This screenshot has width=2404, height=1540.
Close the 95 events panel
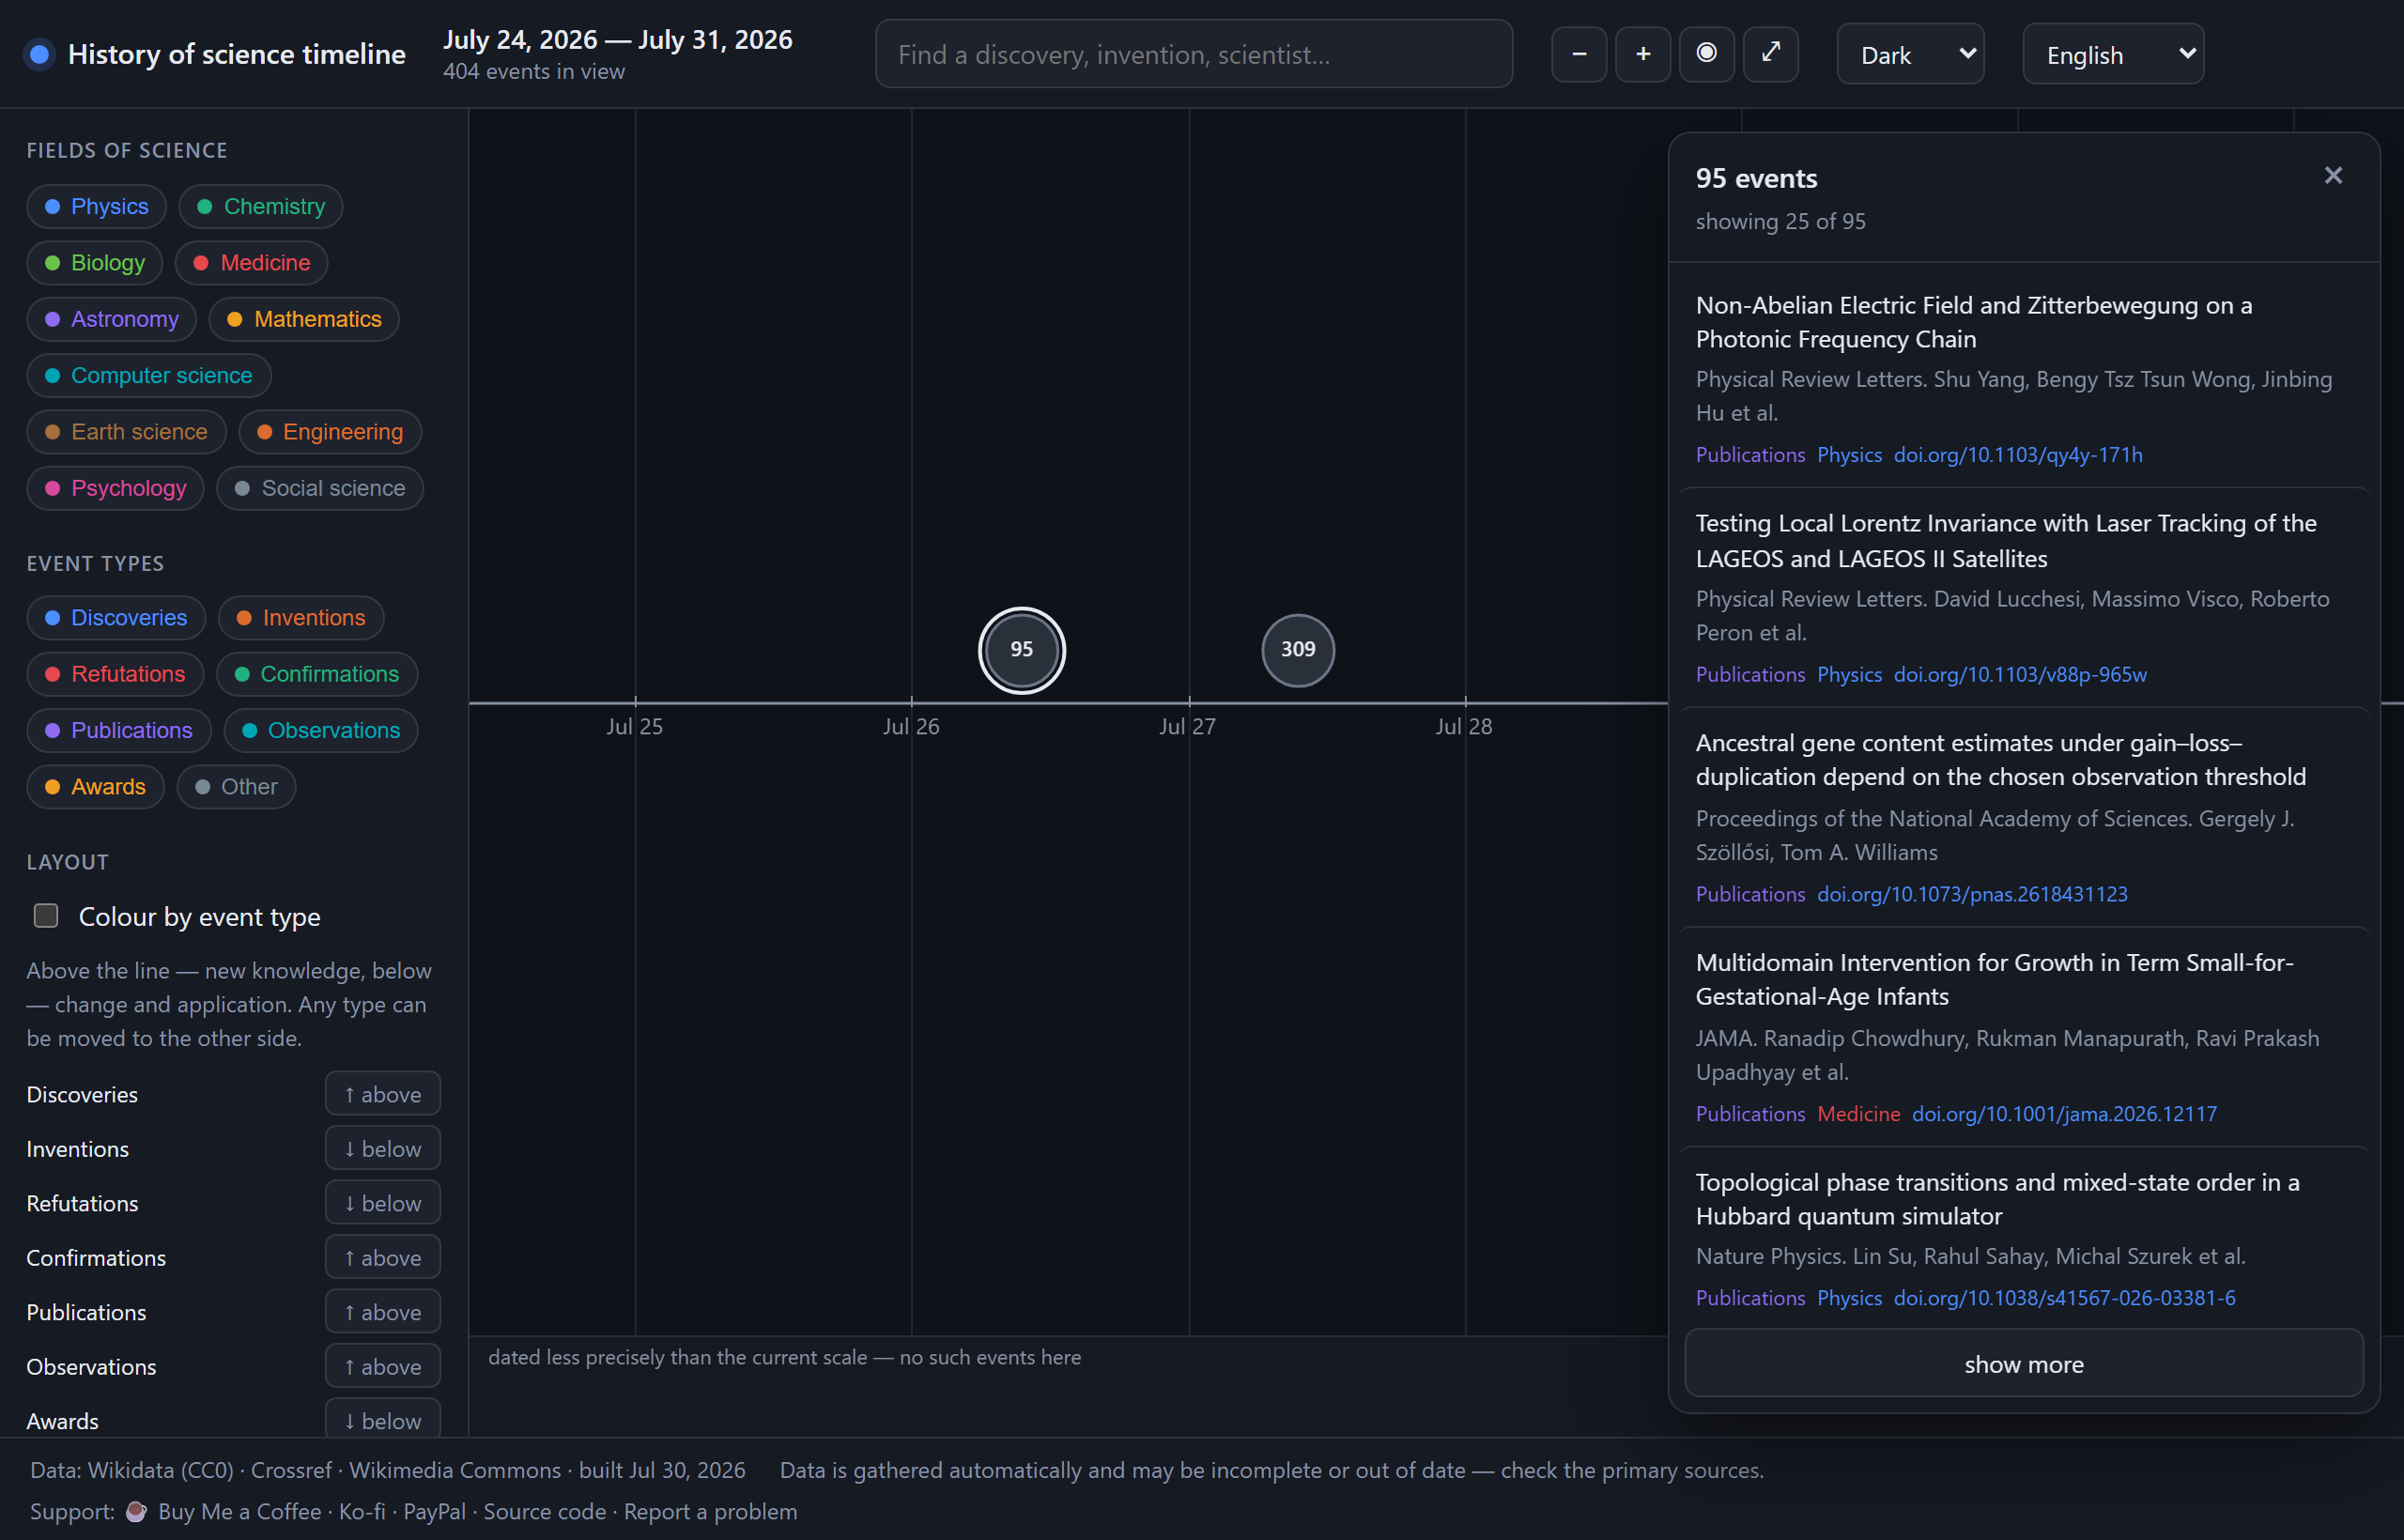coord(2333,176)
